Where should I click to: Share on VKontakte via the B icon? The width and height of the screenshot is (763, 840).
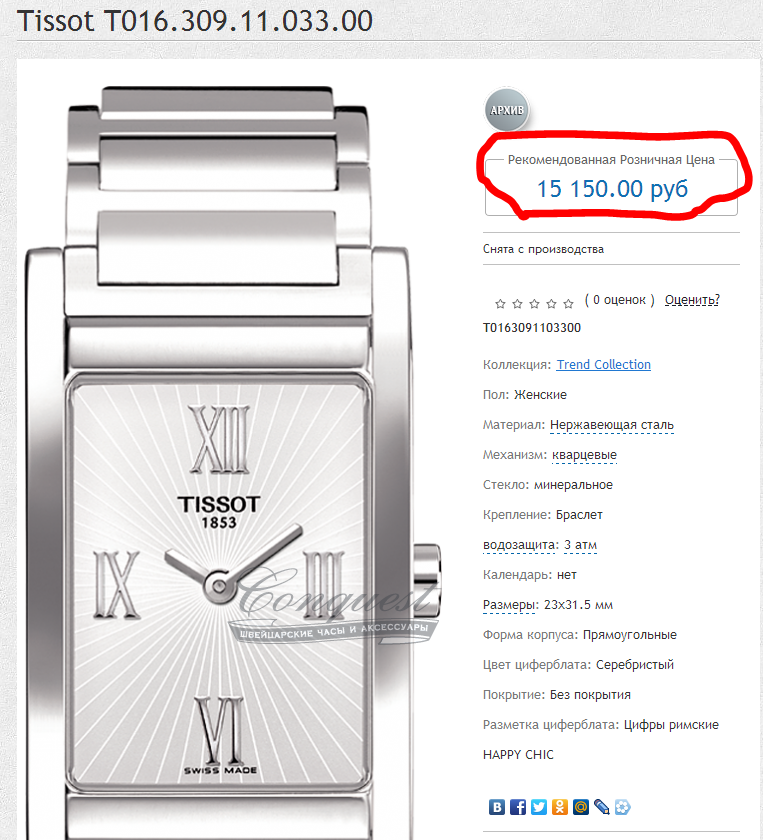click(497, 807)
